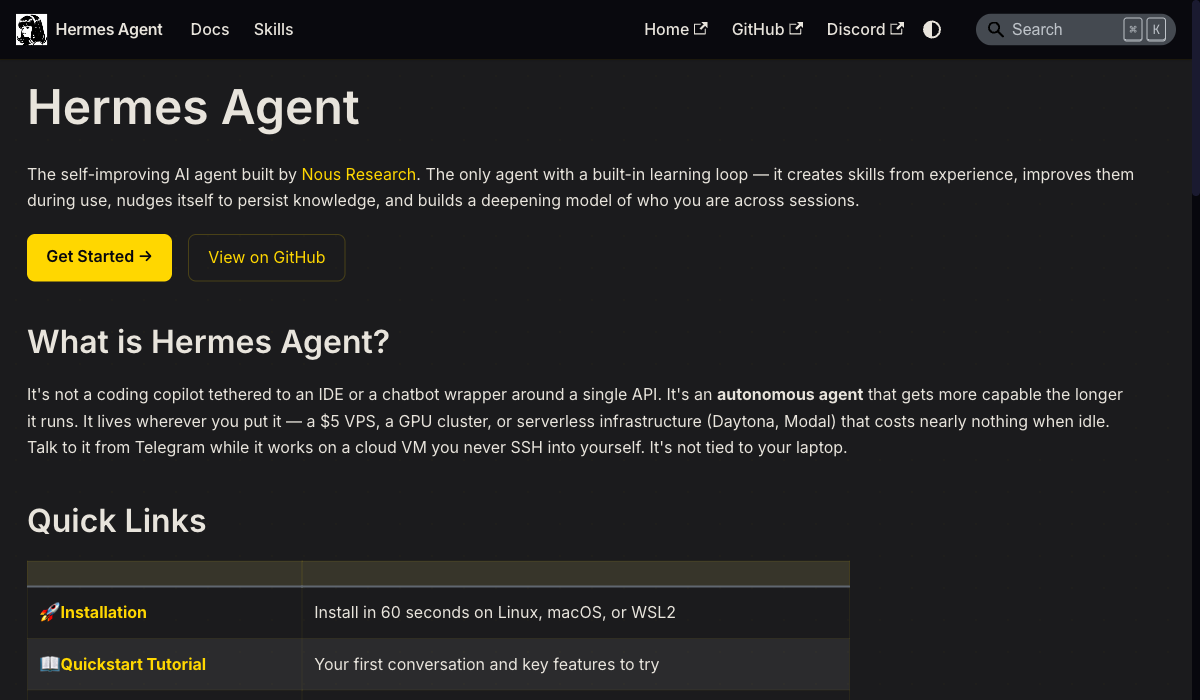1200x700 pixels.
Task: Follow the Nous Research link
Action: 358,174
